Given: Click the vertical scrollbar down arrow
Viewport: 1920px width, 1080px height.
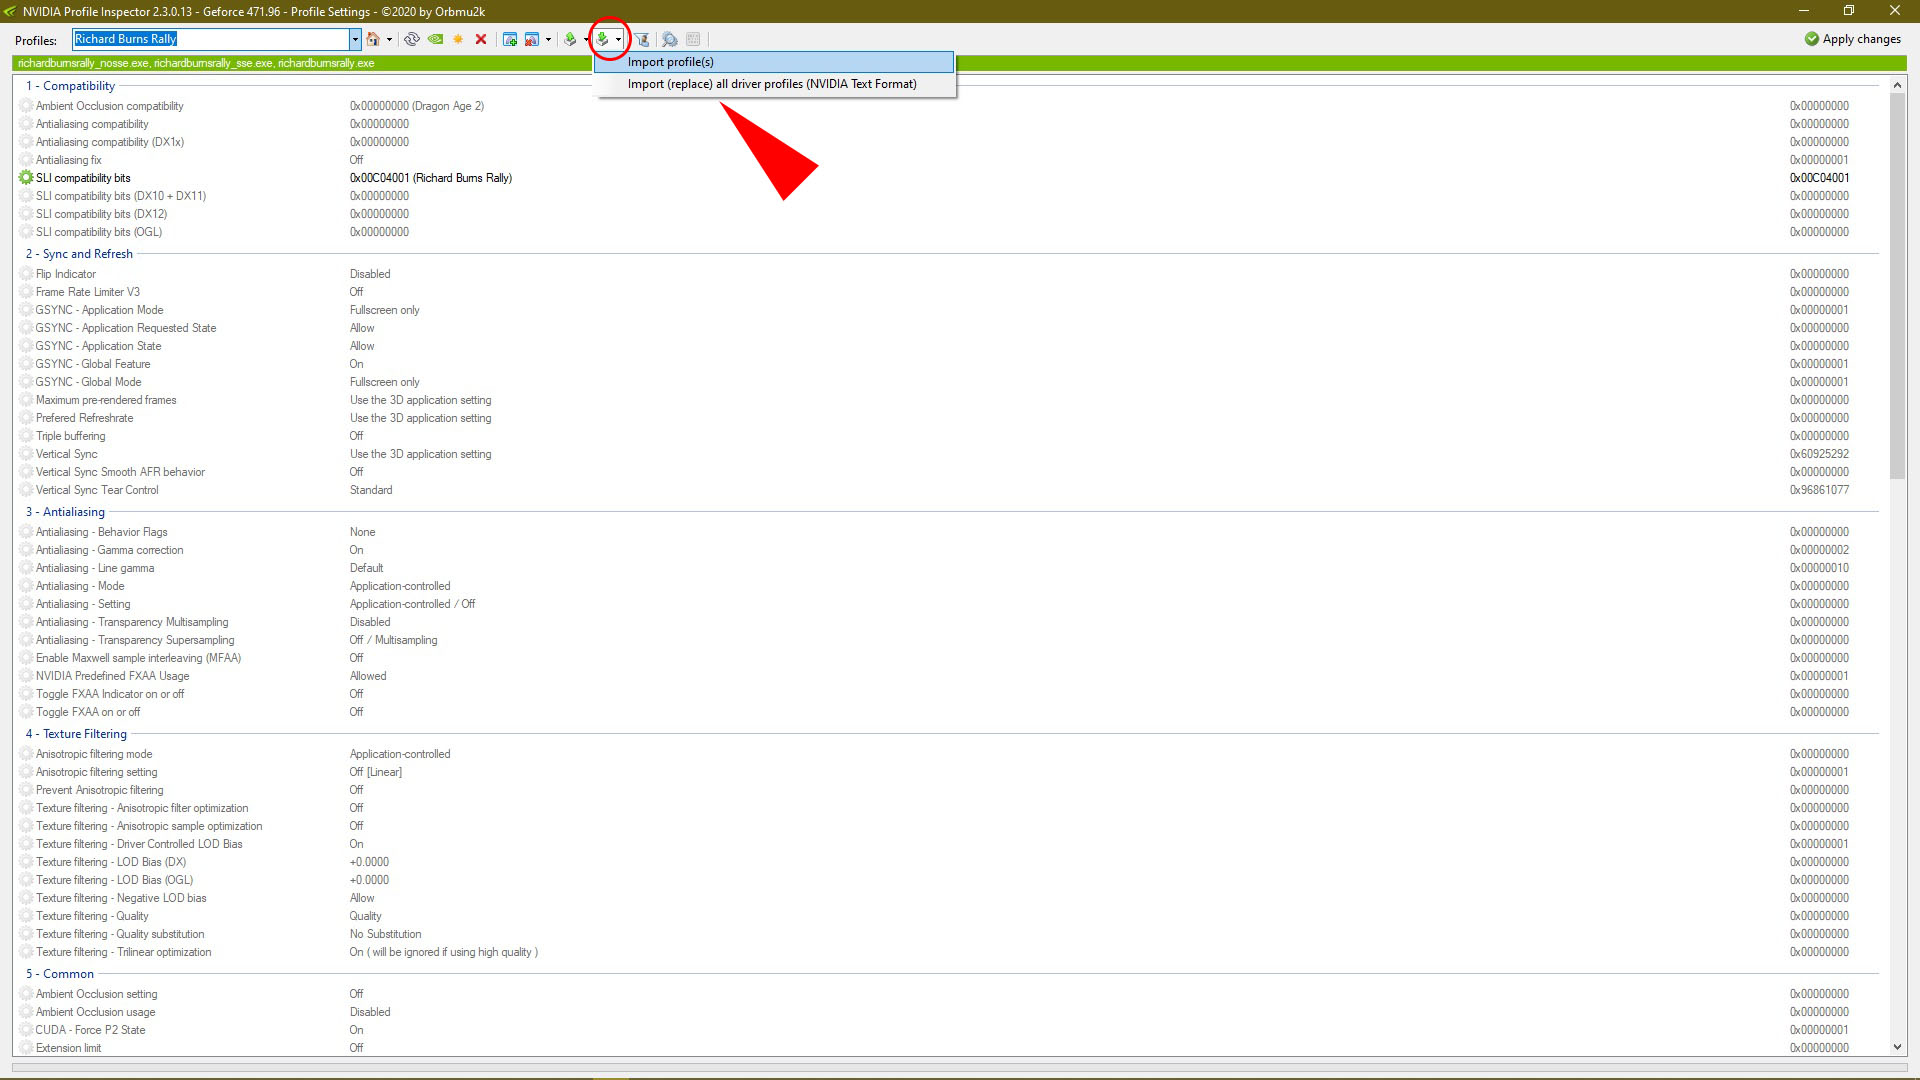Looking at the screenshot, I should (x=1897, y=1047).
